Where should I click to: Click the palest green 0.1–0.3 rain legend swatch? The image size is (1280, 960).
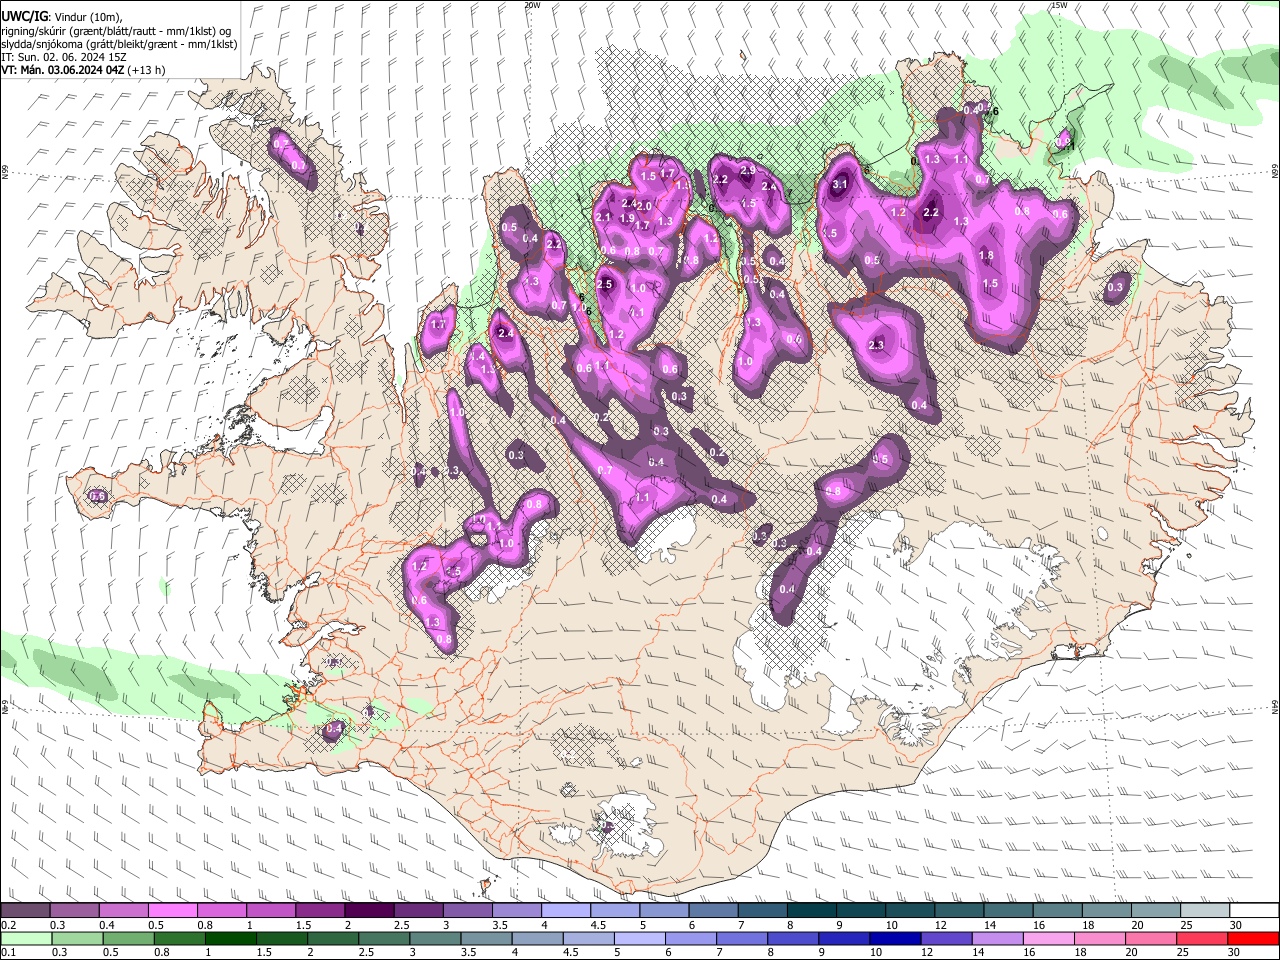point(25,939)
